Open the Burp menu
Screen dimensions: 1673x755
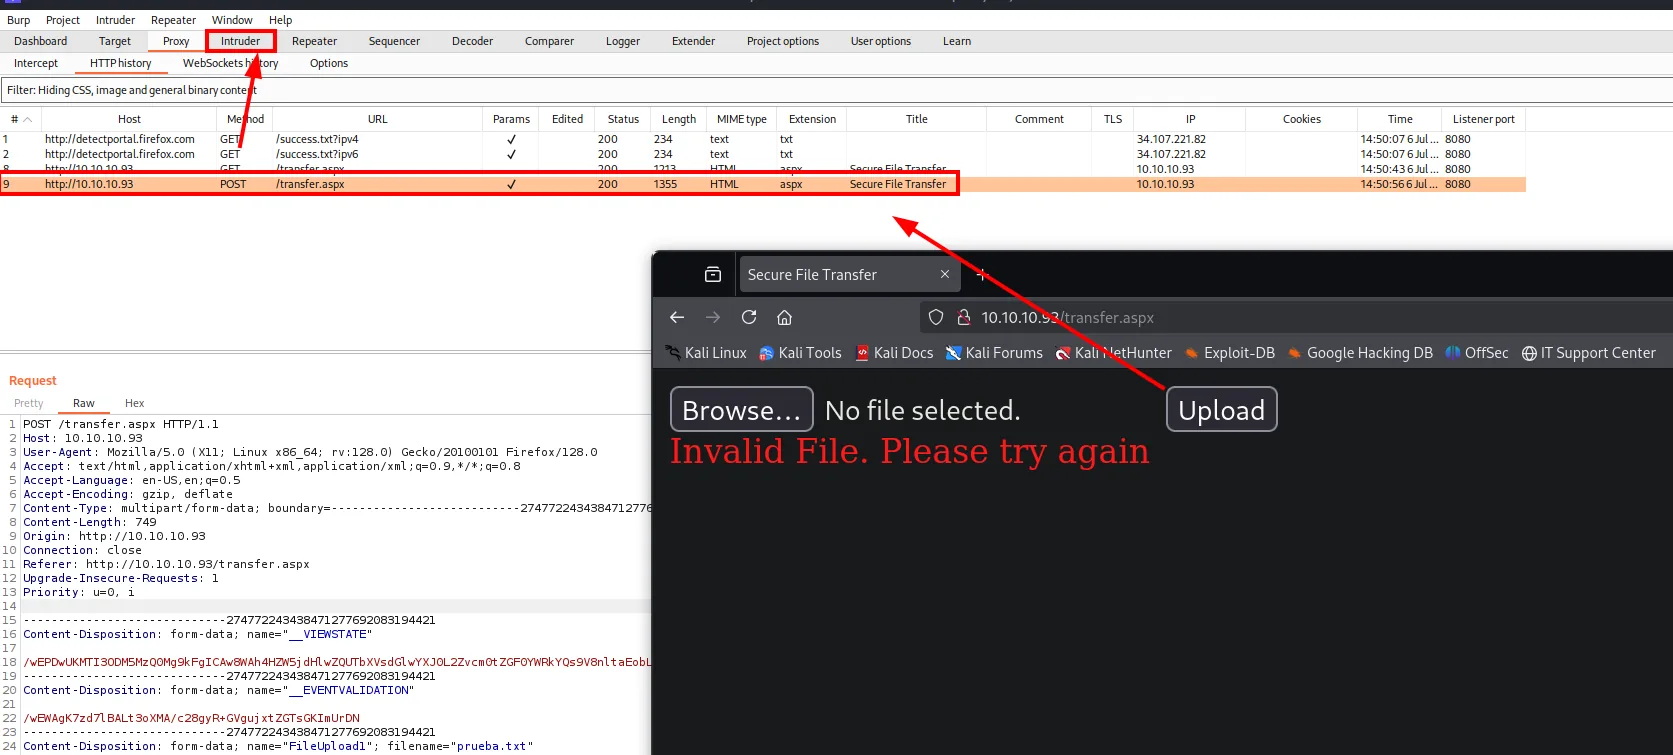(18, 20)
